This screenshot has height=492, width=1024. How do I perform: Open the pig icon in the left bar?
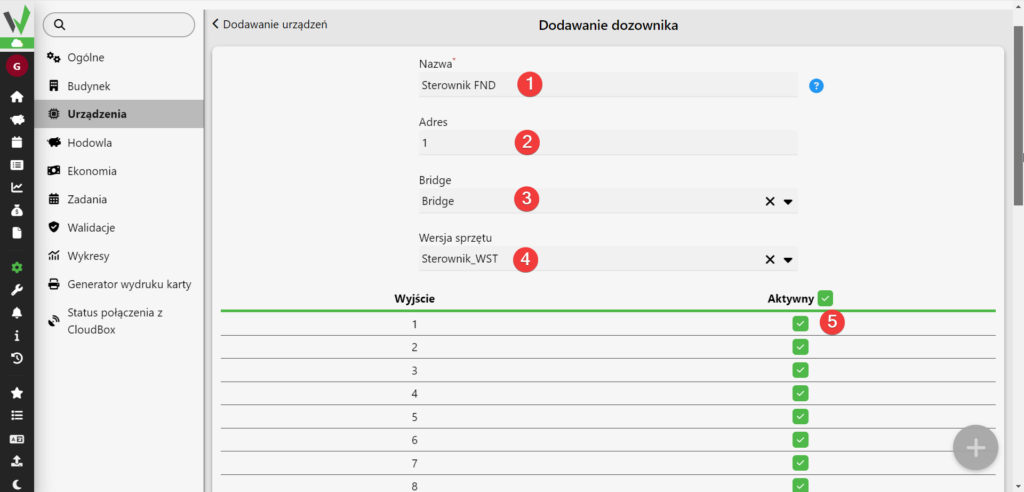pos(17,119)
